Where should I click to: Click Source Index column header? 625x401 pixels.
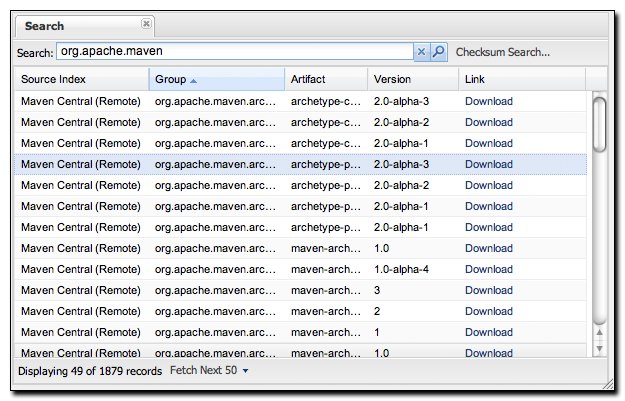[x=54, y=79]
